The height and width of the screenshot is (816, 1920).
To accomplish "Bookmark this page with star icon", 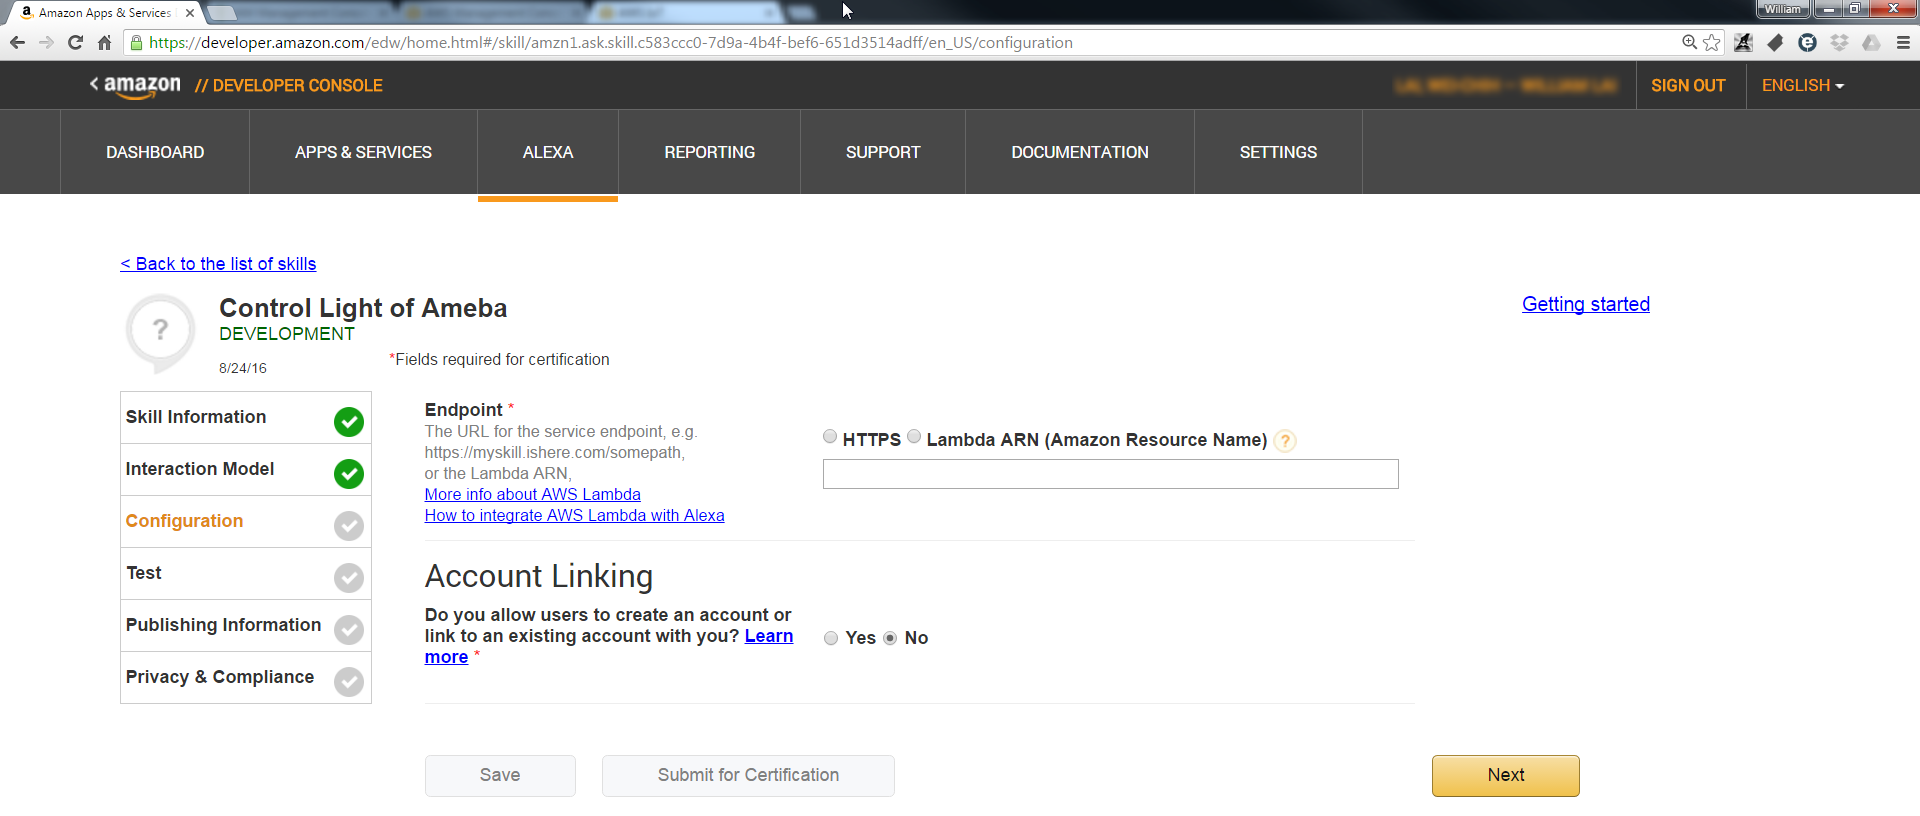I will coord(1712,42).
